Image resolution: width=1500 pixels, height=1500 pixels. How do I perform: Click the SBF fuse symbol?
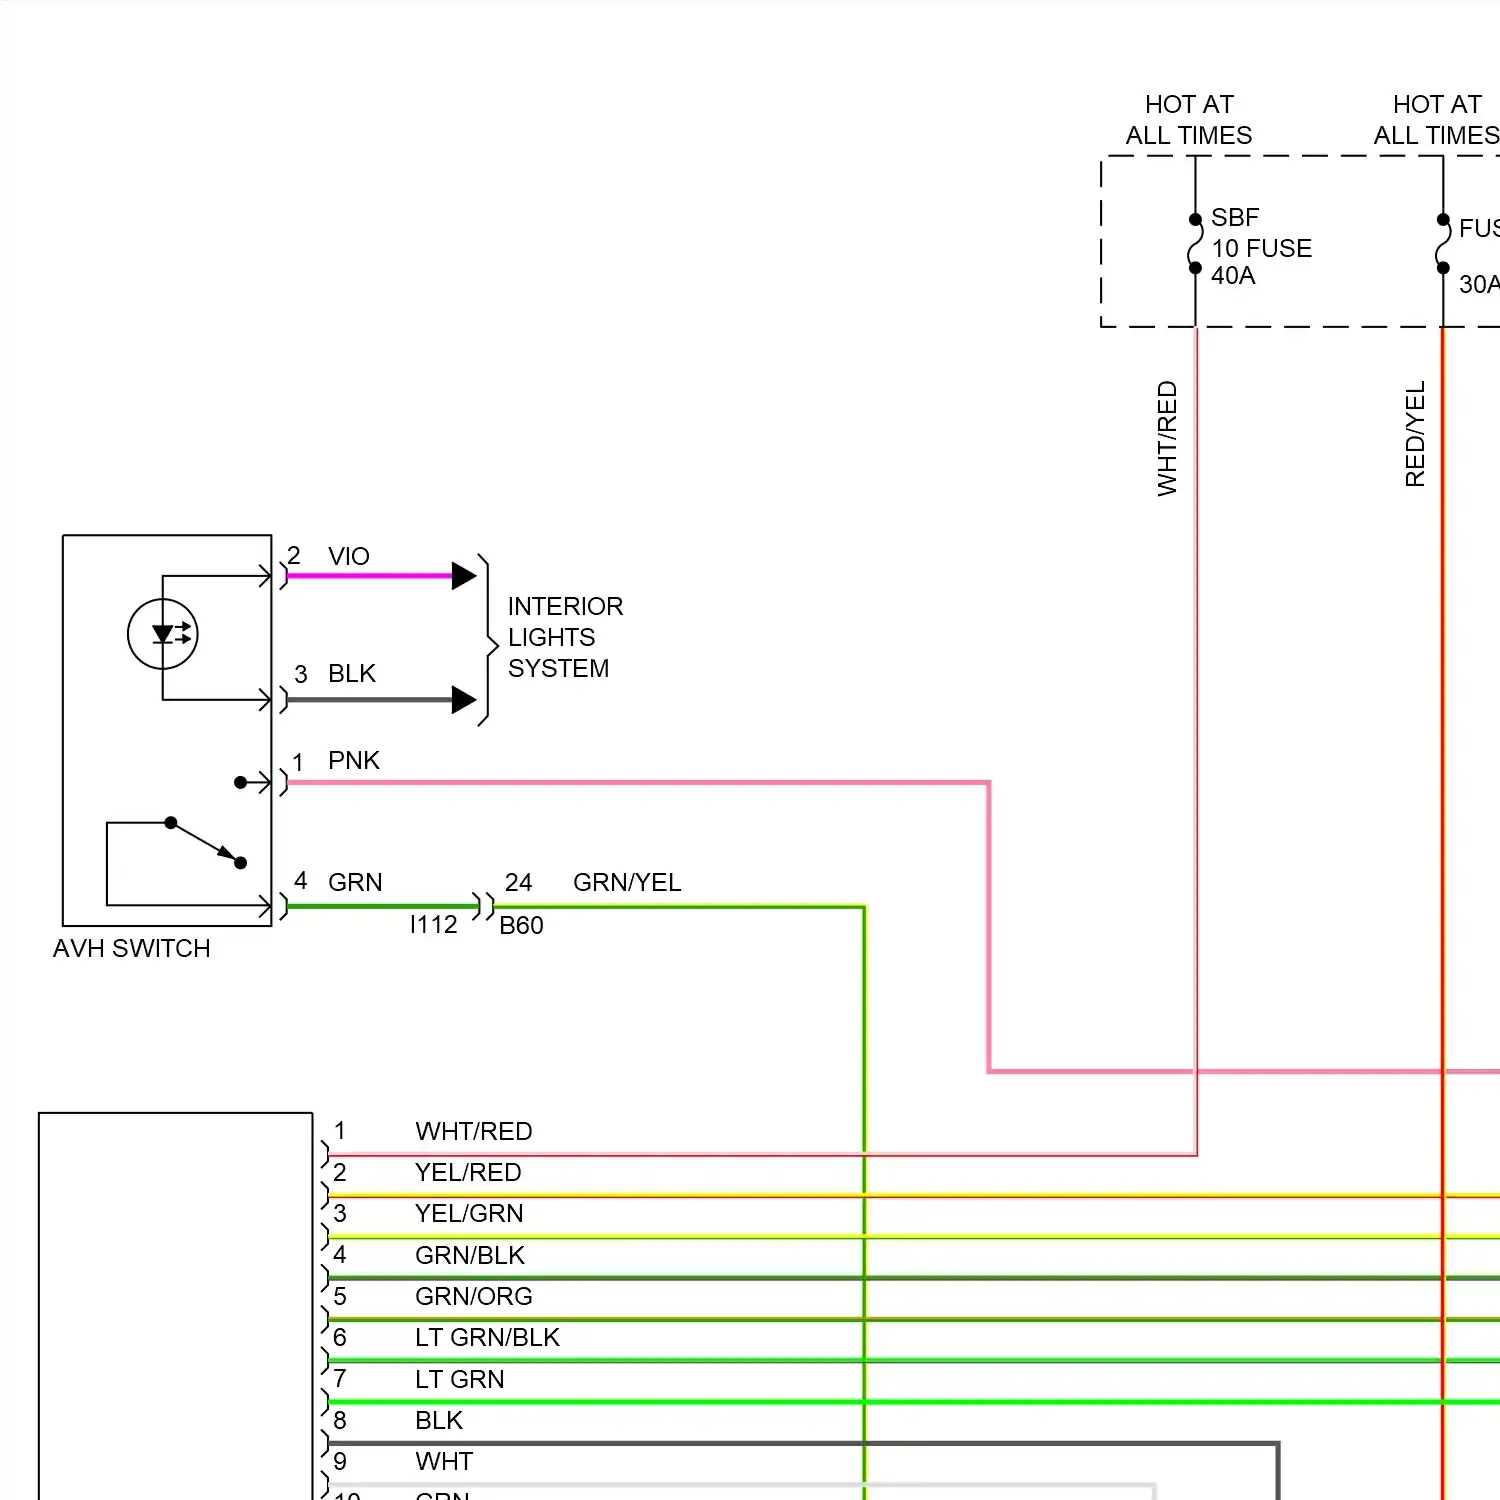1195,243
